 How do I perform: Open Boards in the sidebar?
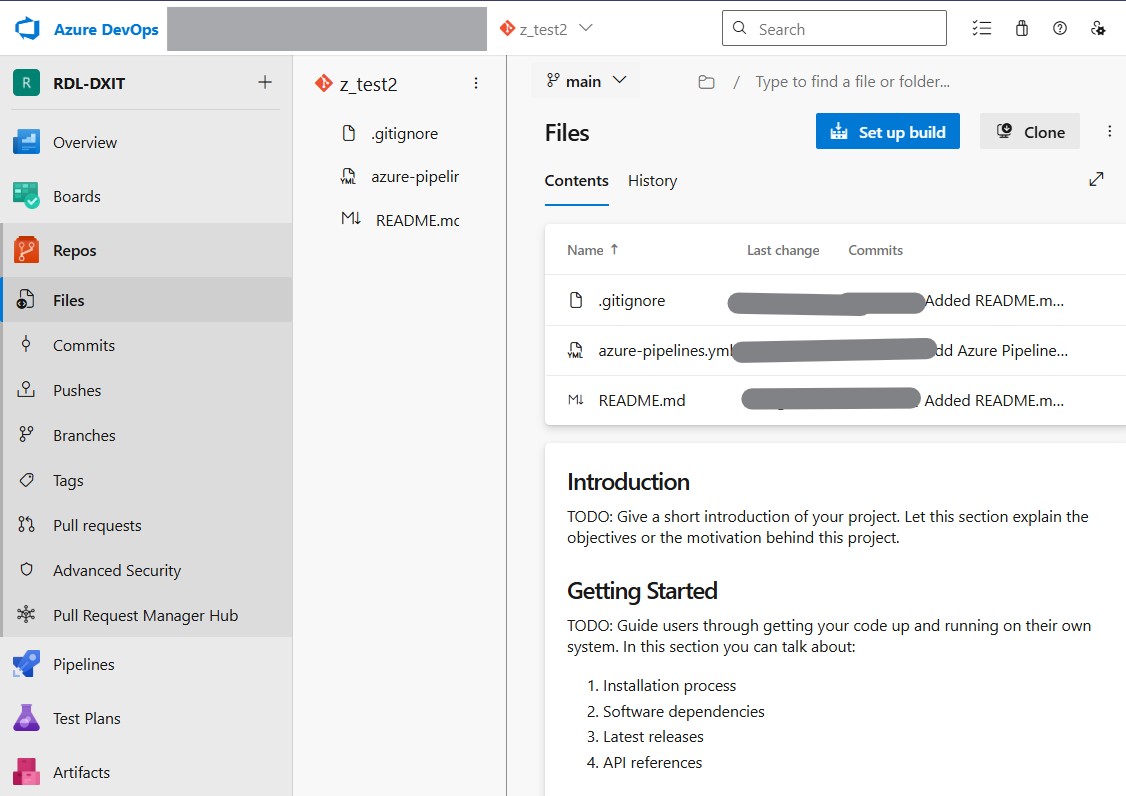click(146, 196)
